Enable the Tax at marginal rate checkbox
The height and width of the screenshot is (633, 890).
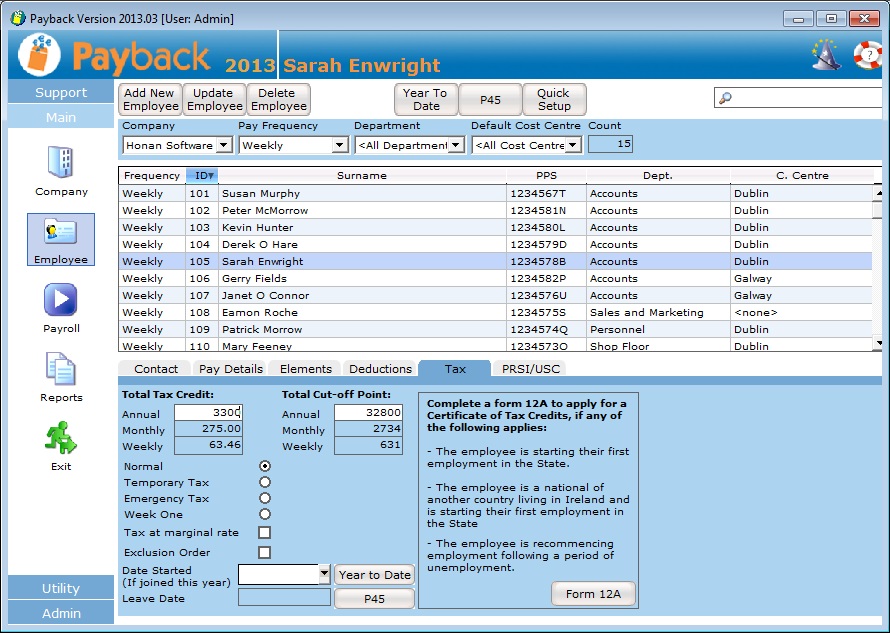[x=264, y=532]
